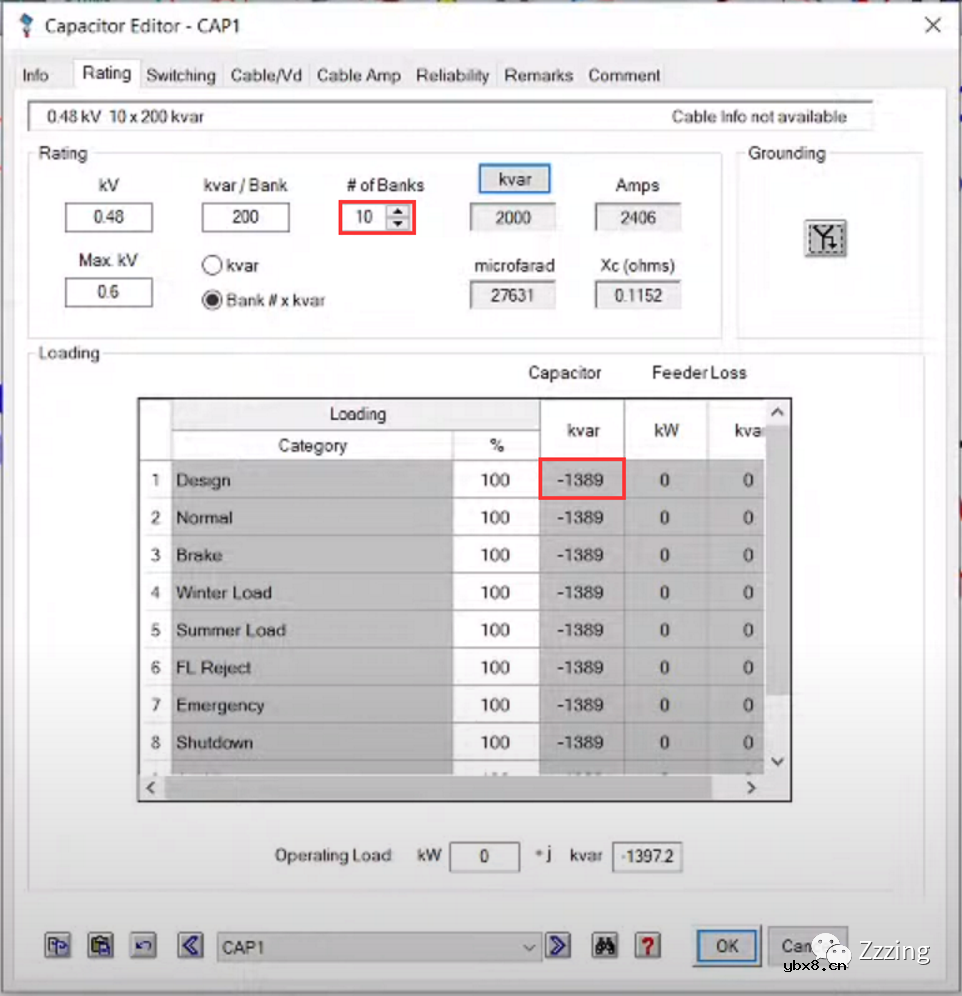Click the paste clipboard icon

(x=100, y=945)
